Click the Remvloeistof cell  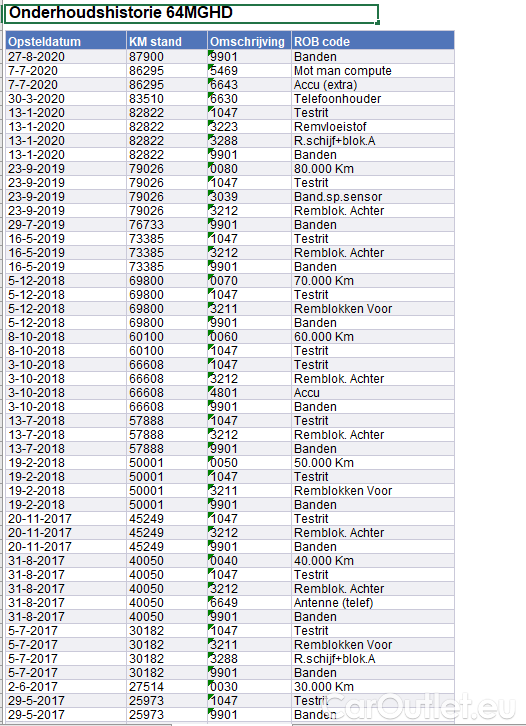pyautogui.click(x=373, y=127)
